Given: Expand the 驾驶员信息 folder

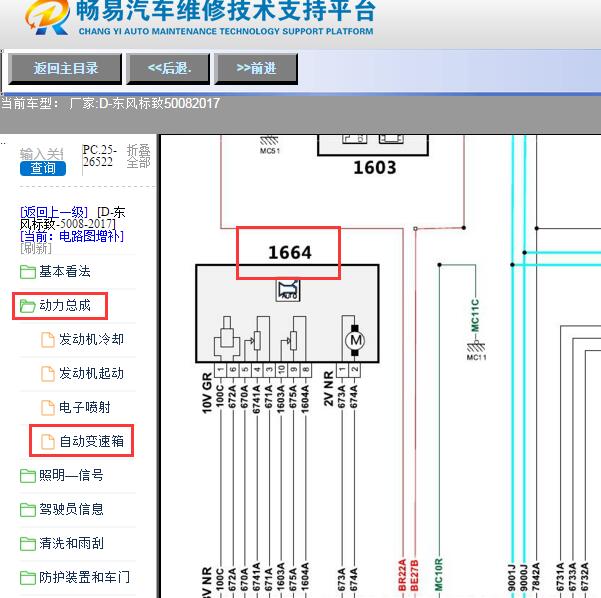Looking at the screenshot, I should click(x=71, y=509).
